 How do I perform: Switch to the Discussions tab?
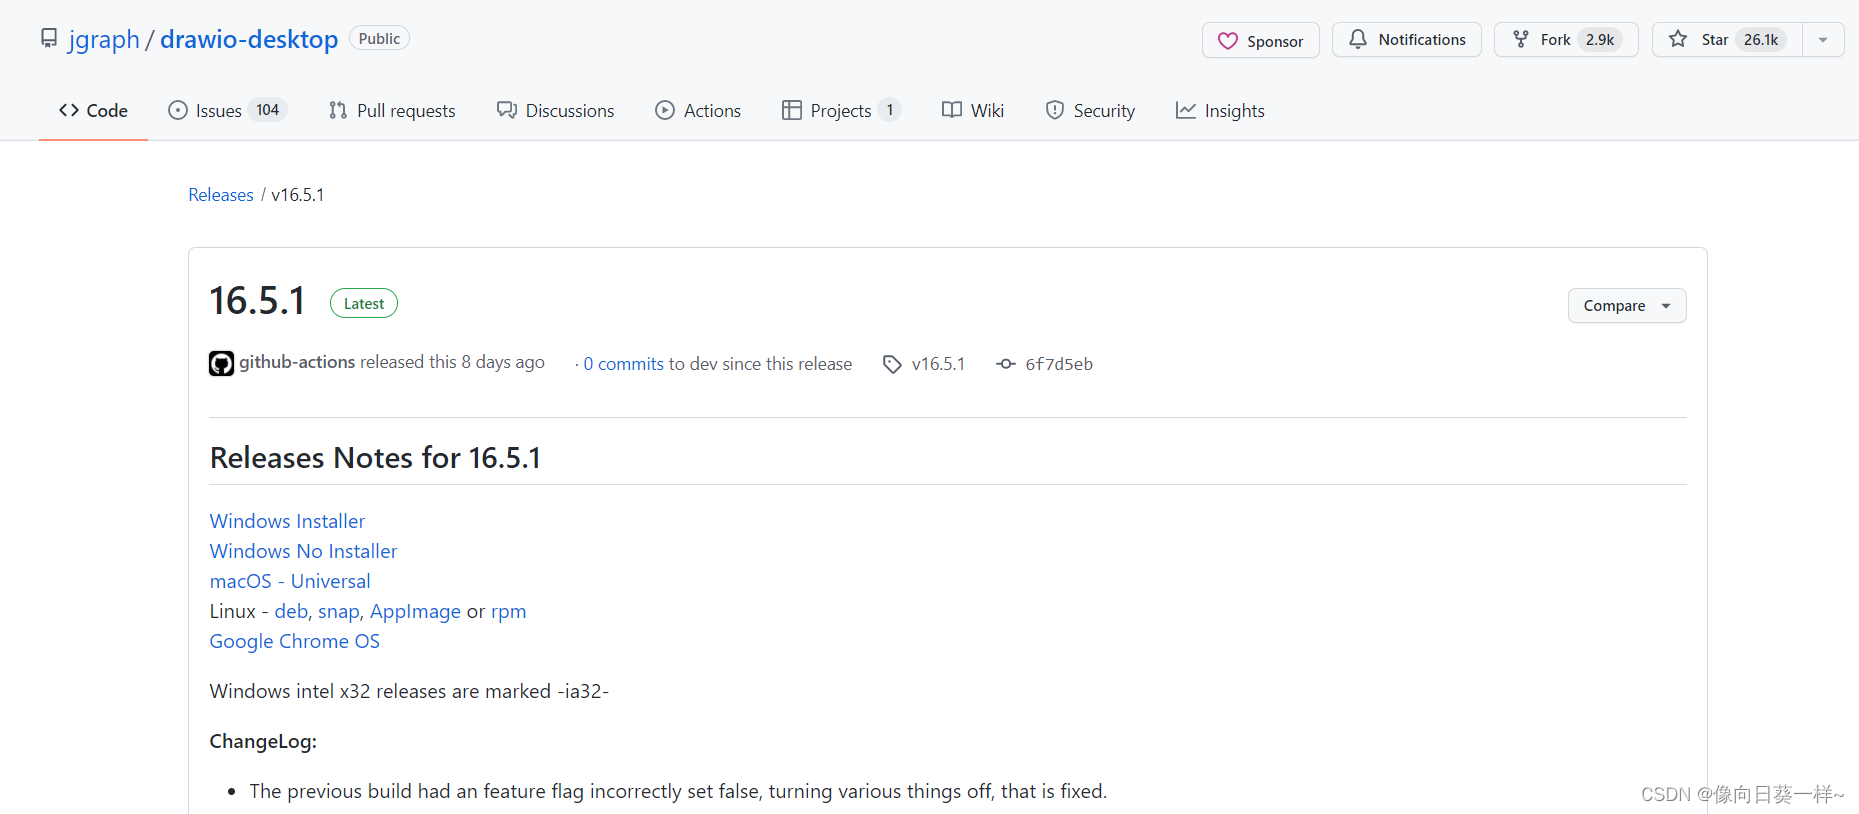tap(556, 111)
